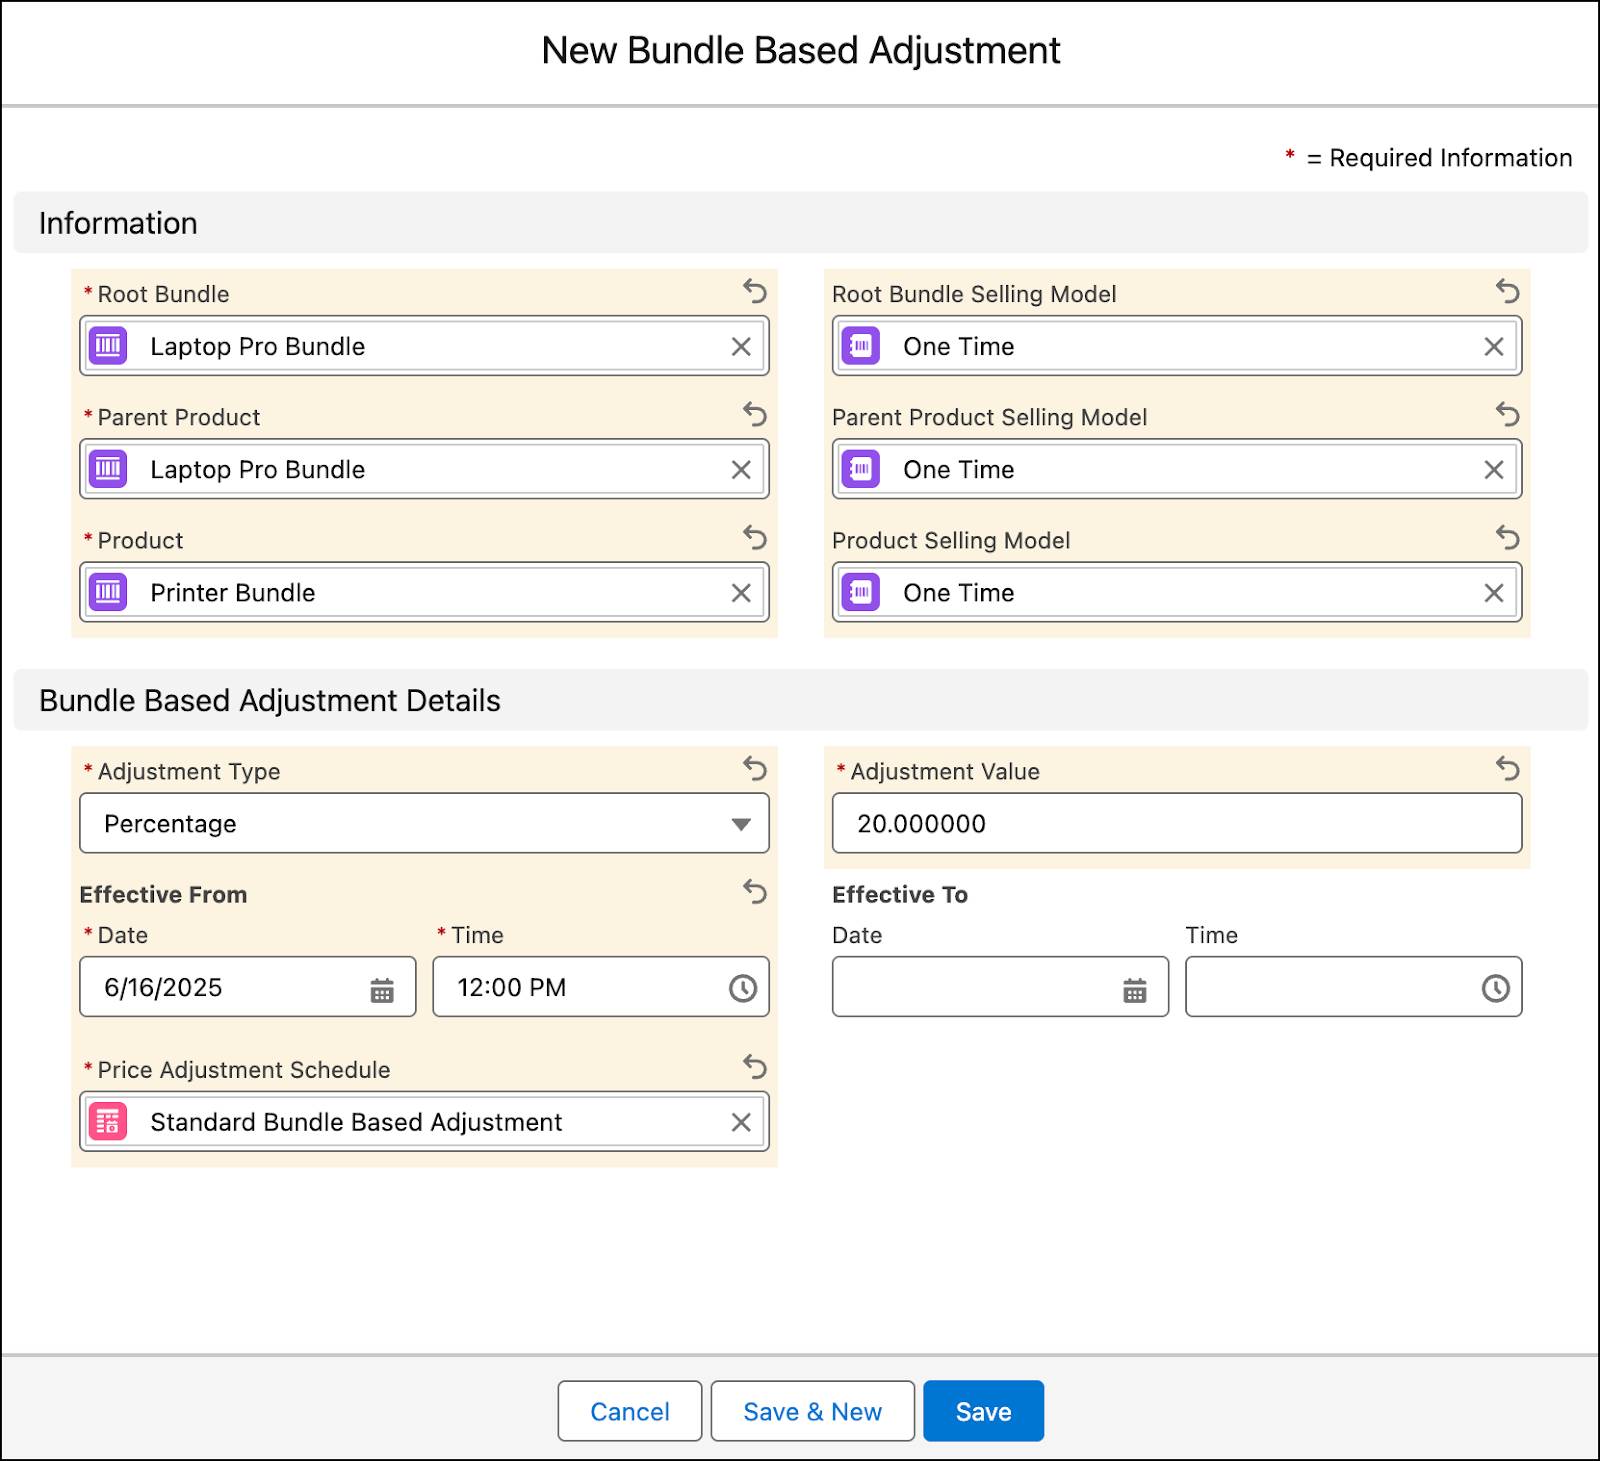Clear Product Selling Model One Time
Screen dimensions: 1600x1461
1494,593
